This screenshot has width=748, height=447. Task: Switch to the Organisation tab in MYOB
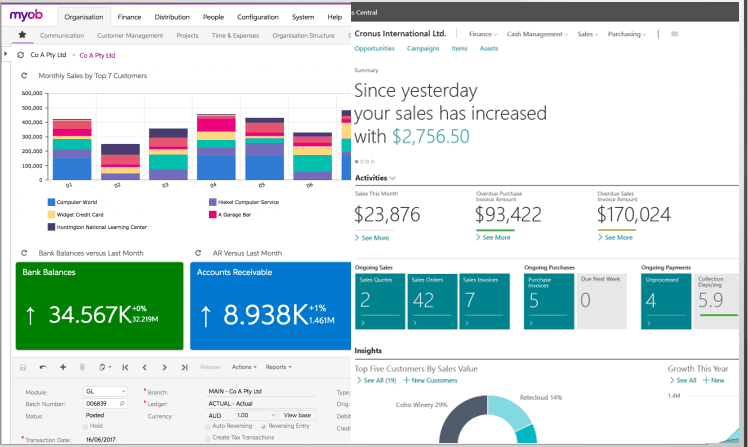click(83, 17)
